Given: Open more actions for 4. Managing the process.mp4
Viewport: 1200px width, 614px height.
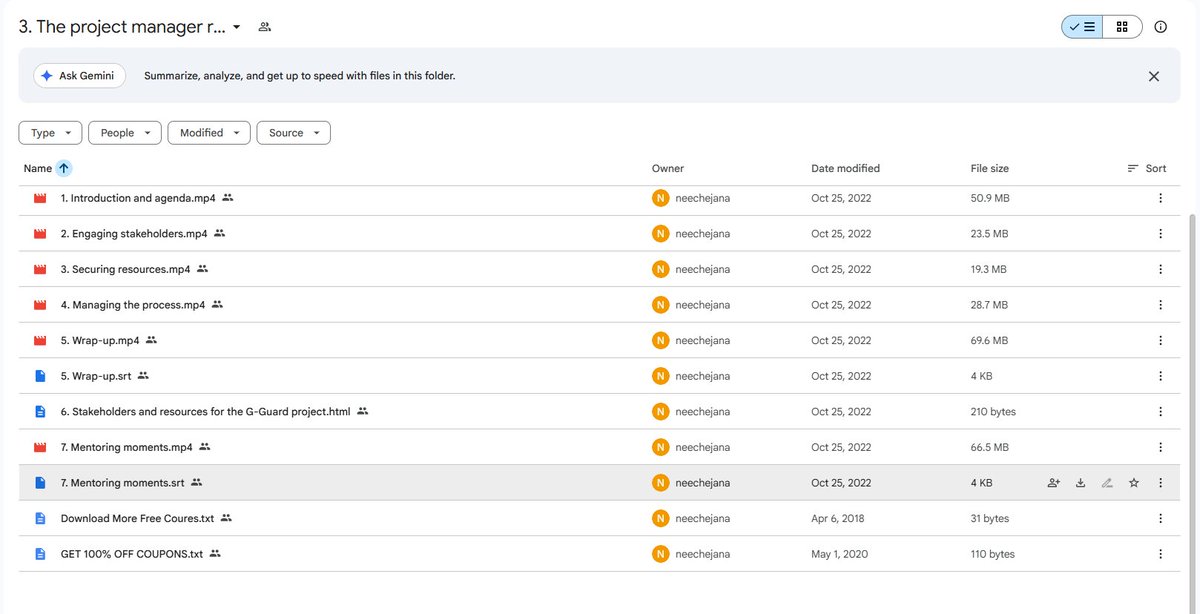Looking at the screenshot, I should [x=1160, y=305].
